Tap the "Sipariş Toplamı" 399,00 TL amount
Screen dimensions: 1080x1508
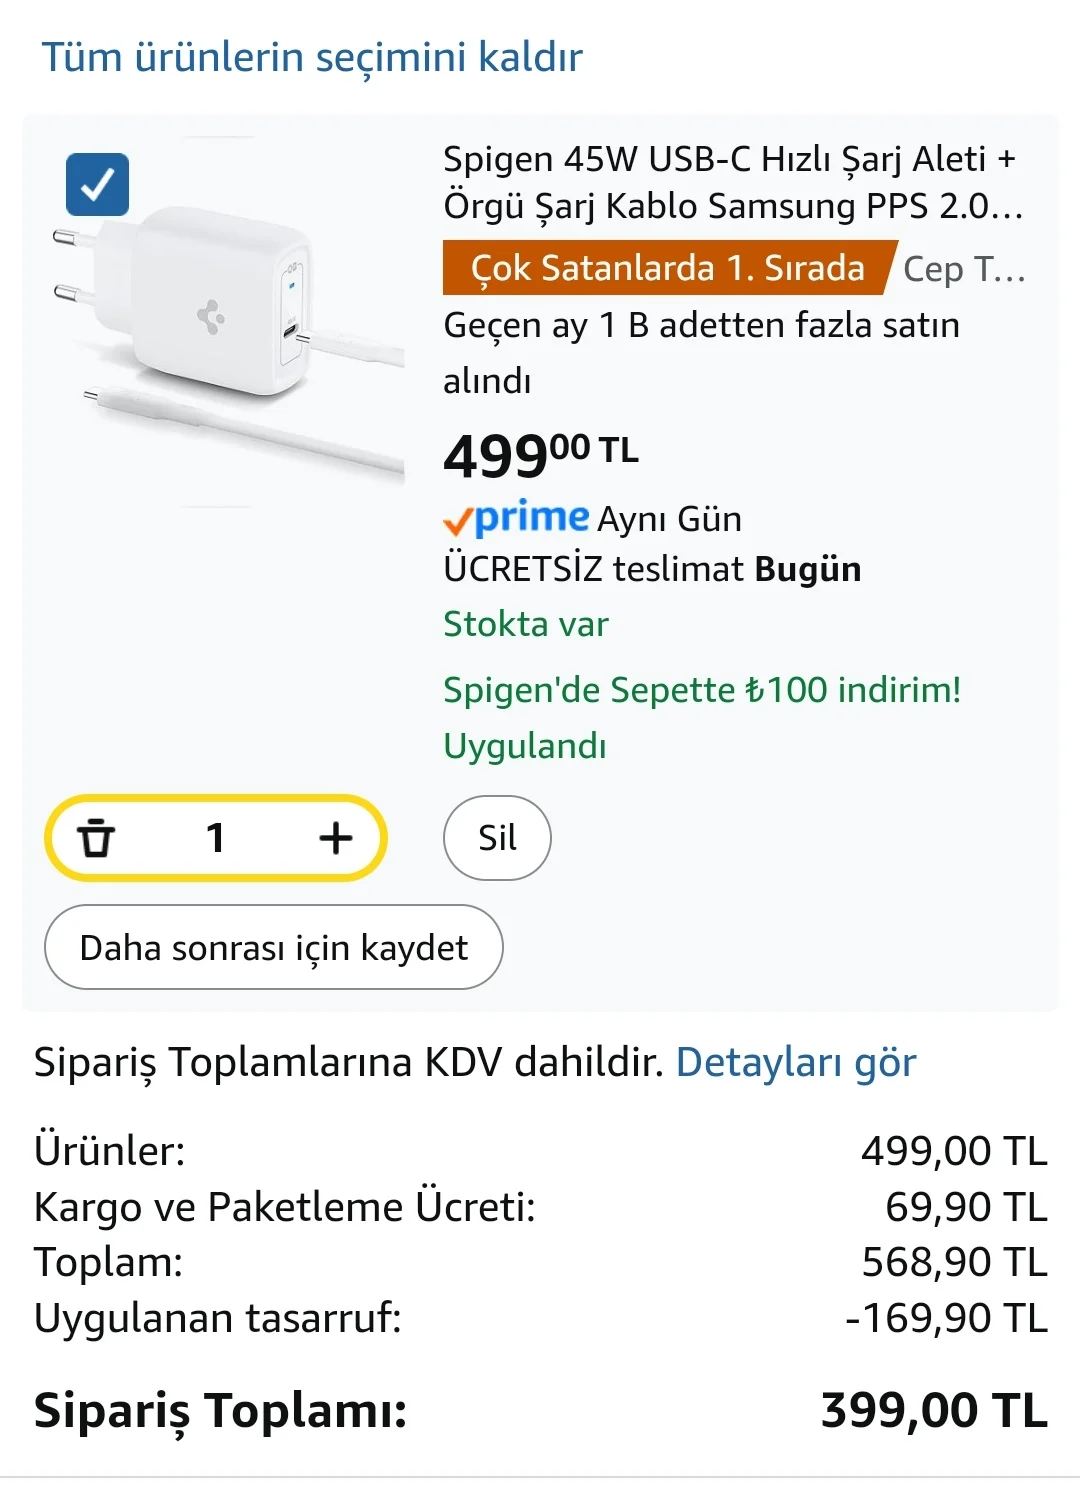933,1411
